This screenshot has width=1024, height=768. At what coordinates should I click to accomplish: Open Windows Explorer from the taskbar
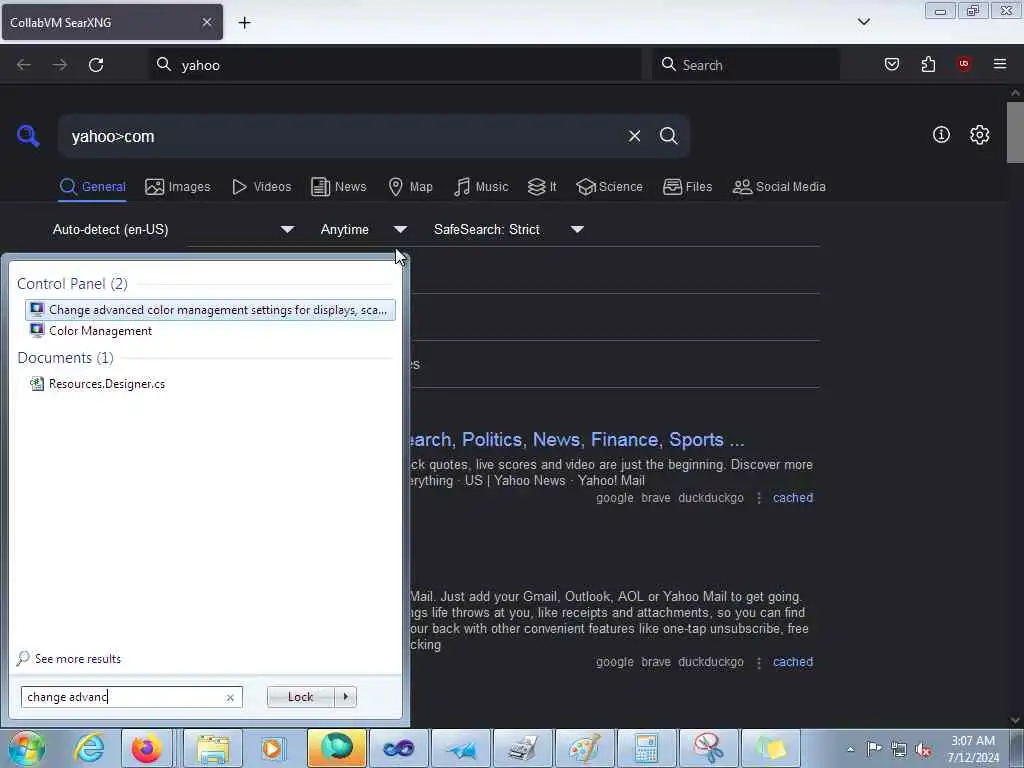[213, 748]
